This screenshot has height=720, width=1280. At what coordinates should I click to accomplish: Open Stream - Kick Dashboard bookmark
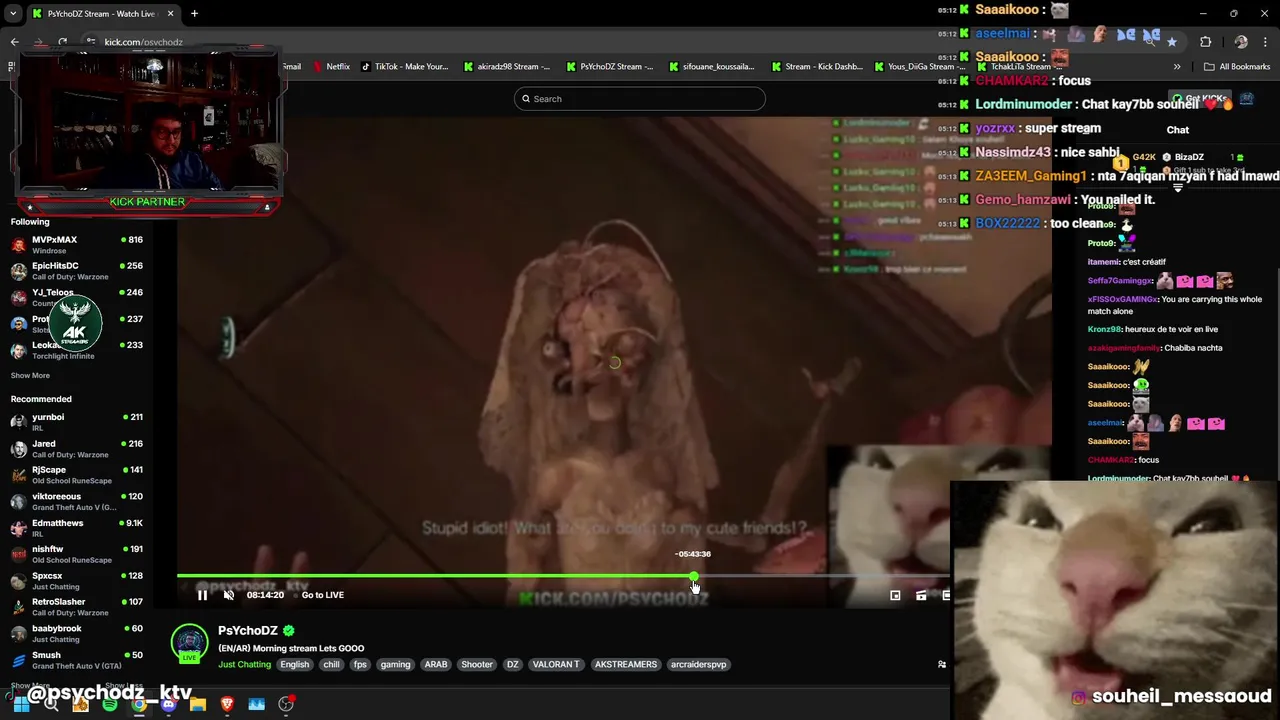[816, 67]
